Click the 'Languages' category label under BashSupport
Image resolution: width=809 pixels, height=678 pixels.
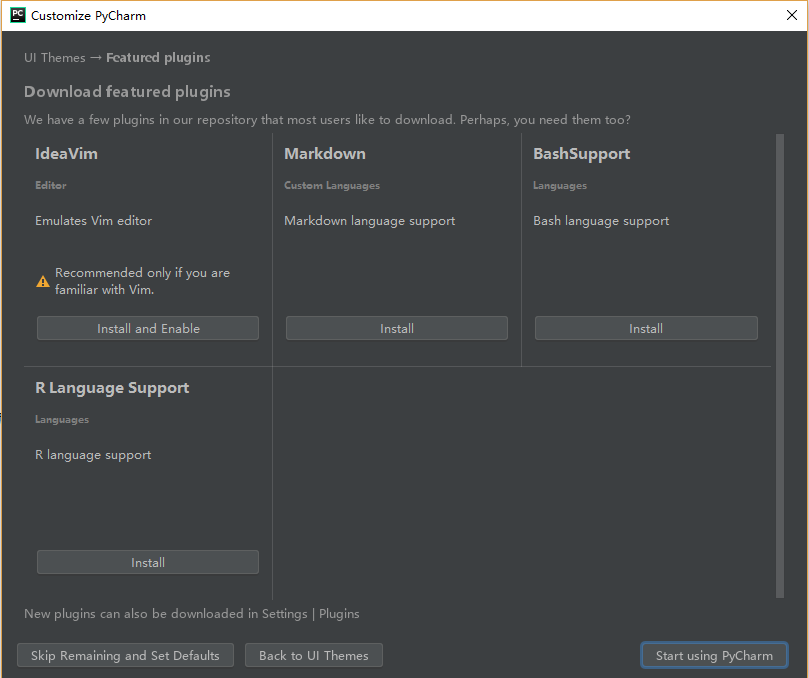(x=560, y=185)
